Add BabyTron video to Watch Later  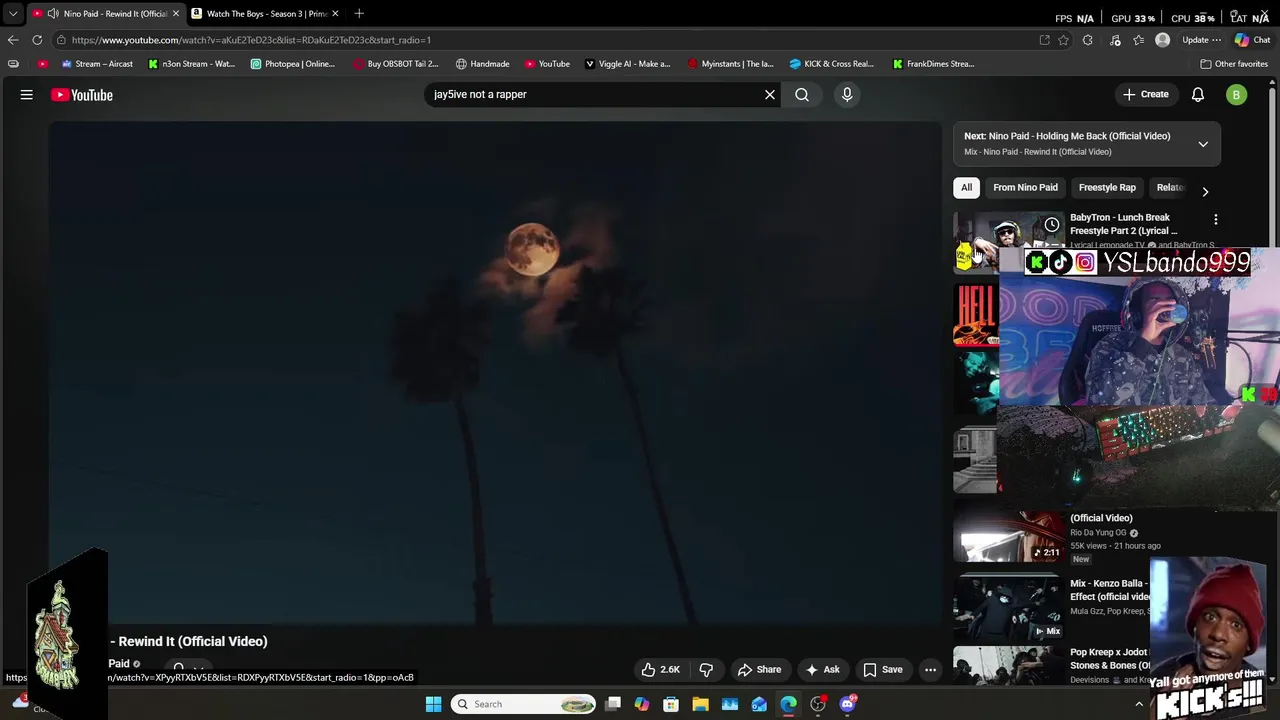[1052, 225]
